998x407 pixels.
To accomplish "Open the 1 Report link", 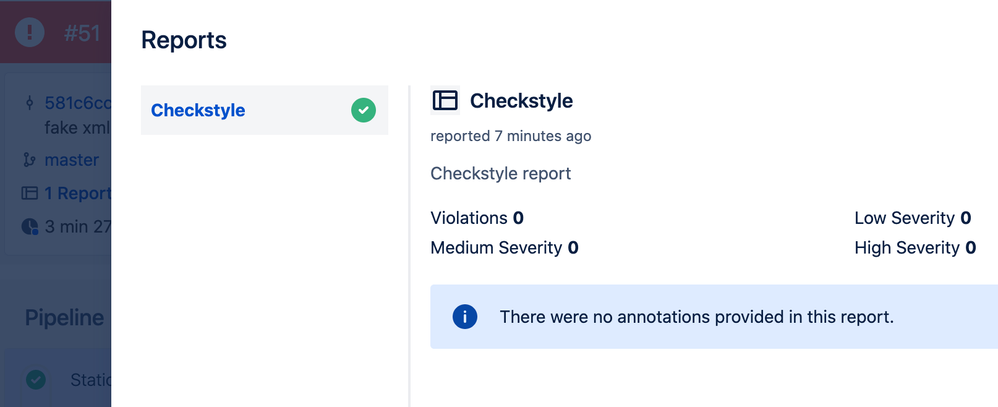I will click(78, 193).
